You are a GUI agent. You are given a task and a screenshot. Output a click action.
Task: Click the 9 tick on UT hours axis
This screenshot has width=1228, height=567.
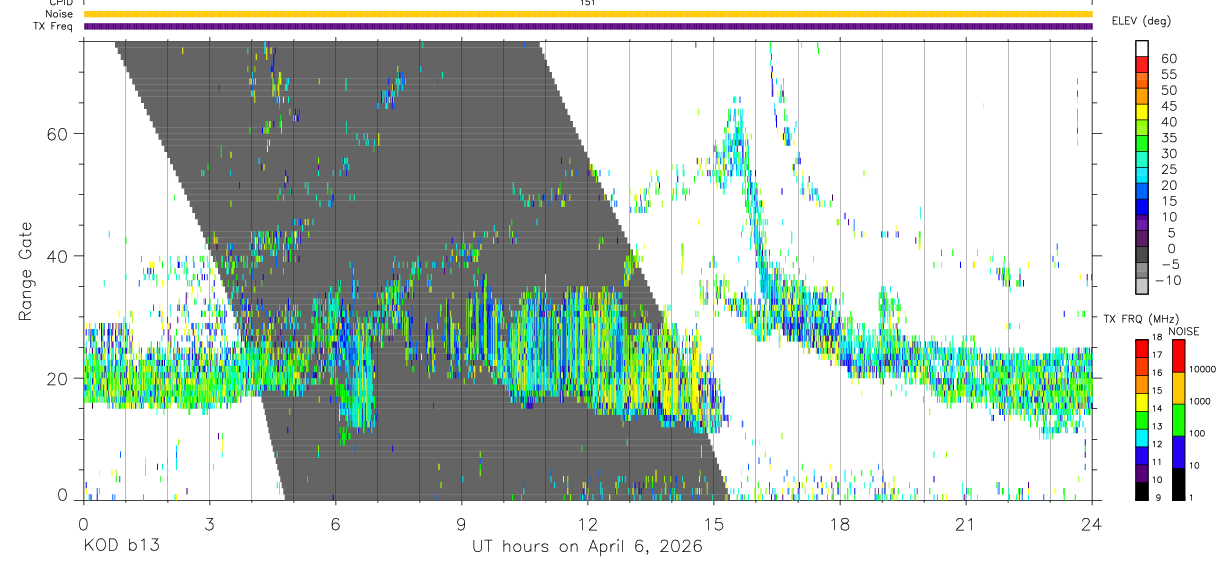pos(461,524)
